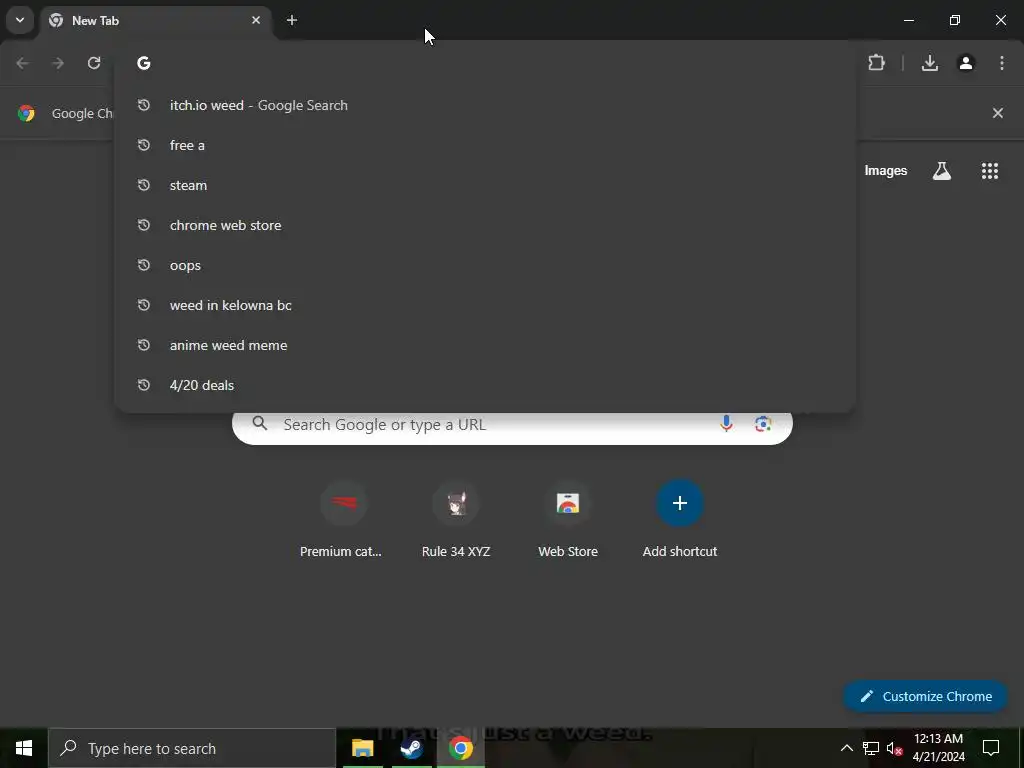Screen dimensions: 1024x768
Task: Show hidden system tray icons
Action: [846, 748]
